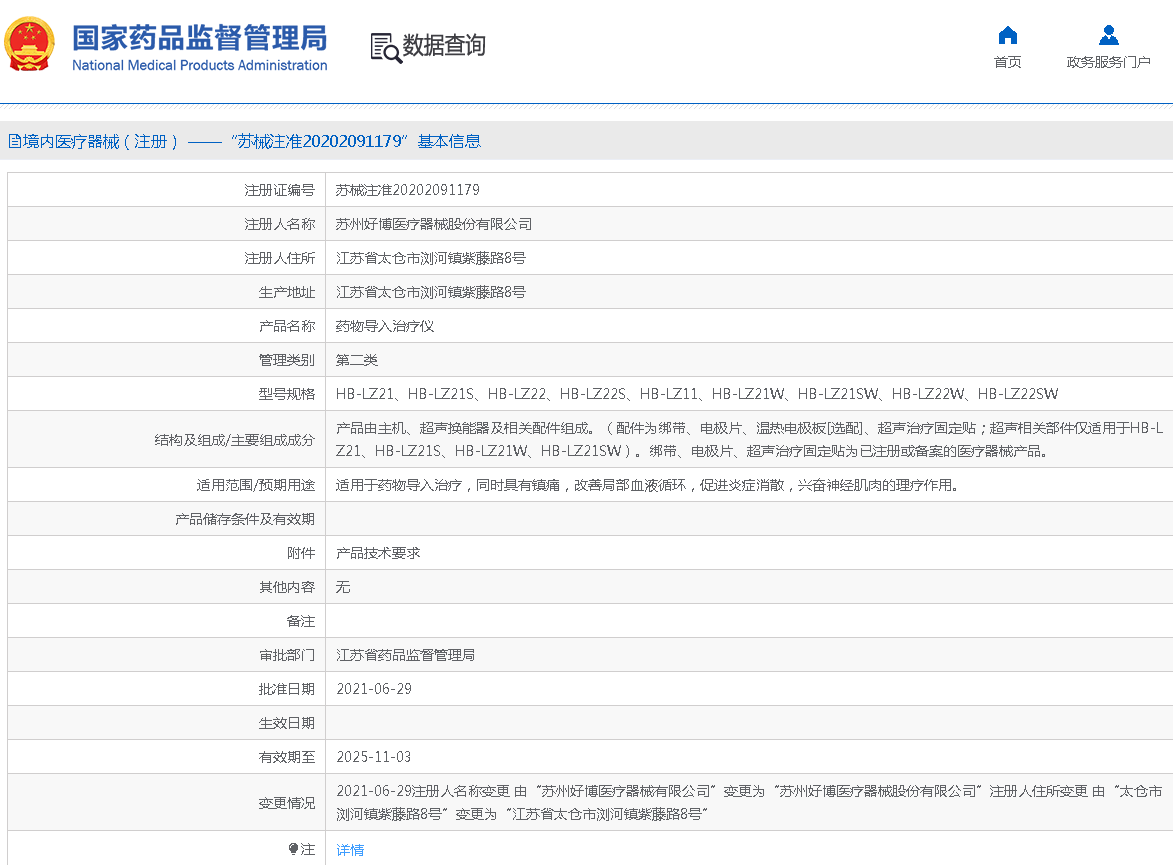Click product name 药物导入治疗仪
This screenshot has width=1173, height=865.
(x=385, y=326)
